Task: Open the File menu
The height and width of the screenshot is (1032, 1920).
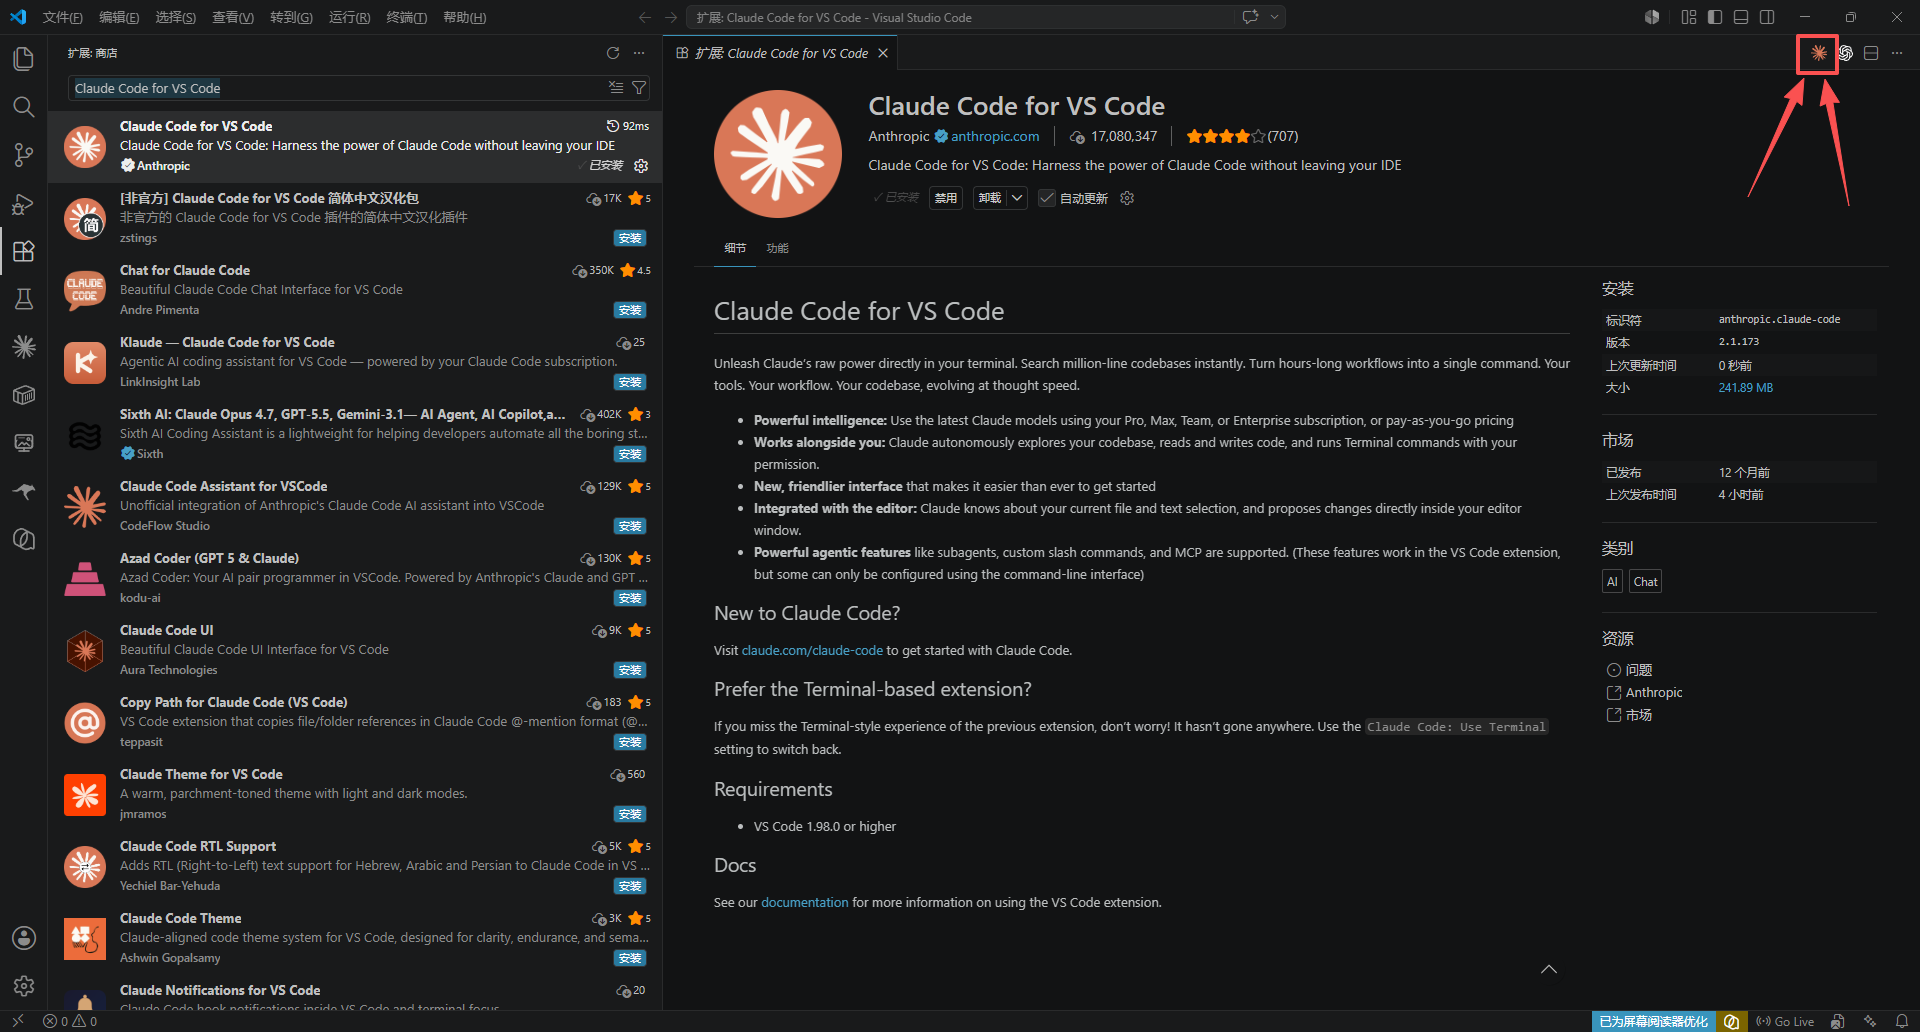Action: 63,17
